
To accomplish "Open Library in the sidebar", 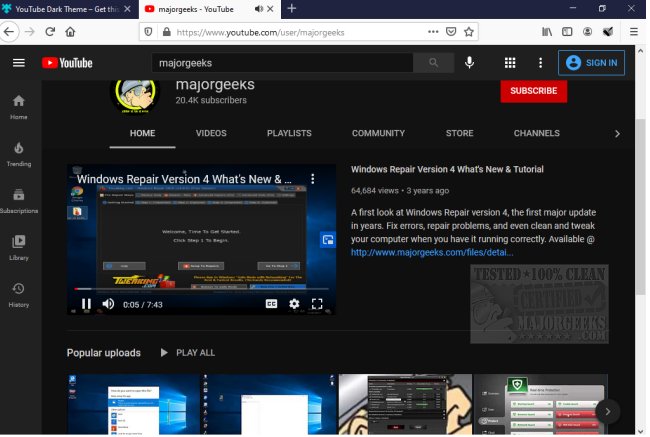I will (x=19, y=248).
